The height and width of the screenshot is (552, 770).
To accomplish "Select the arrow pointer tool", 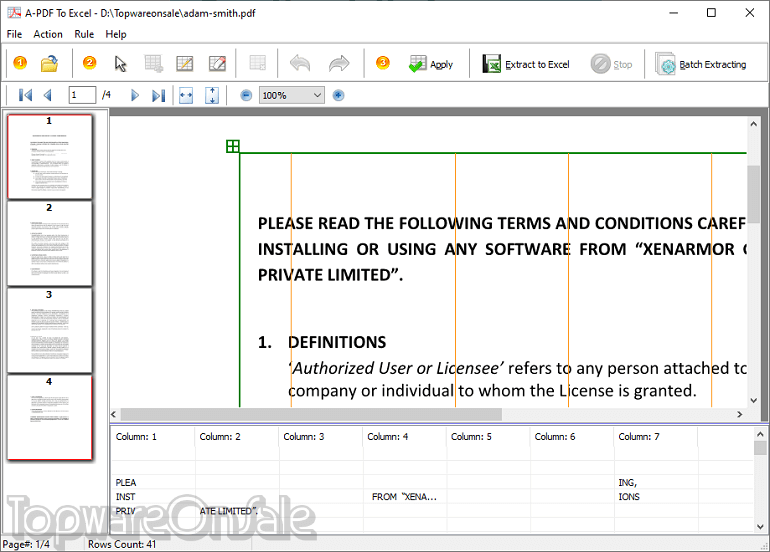I will pyautogui.click(x=120, y=64).
